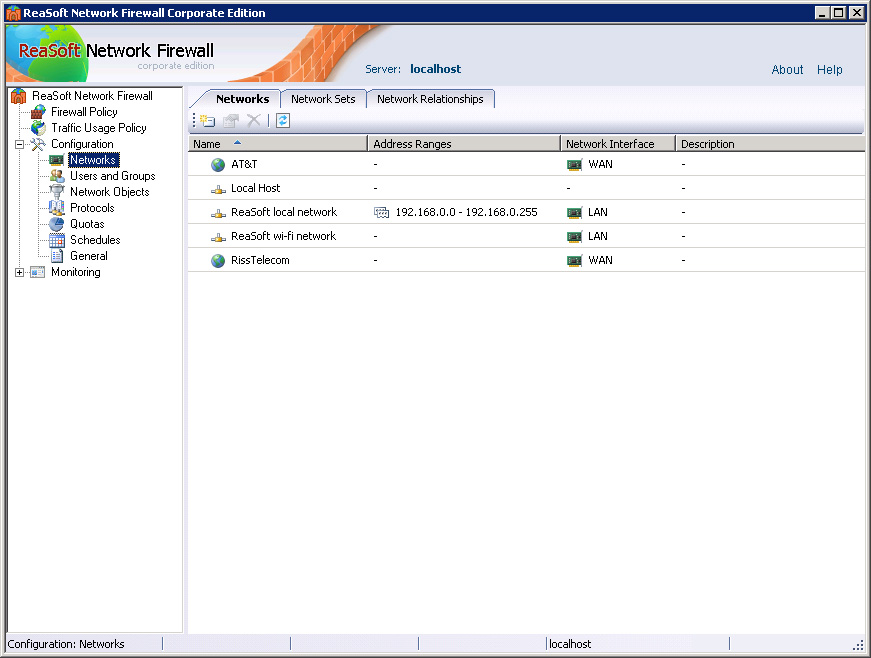Select the AT&T network name
This screenshot has height=658, width=871.
click(244, 164)
